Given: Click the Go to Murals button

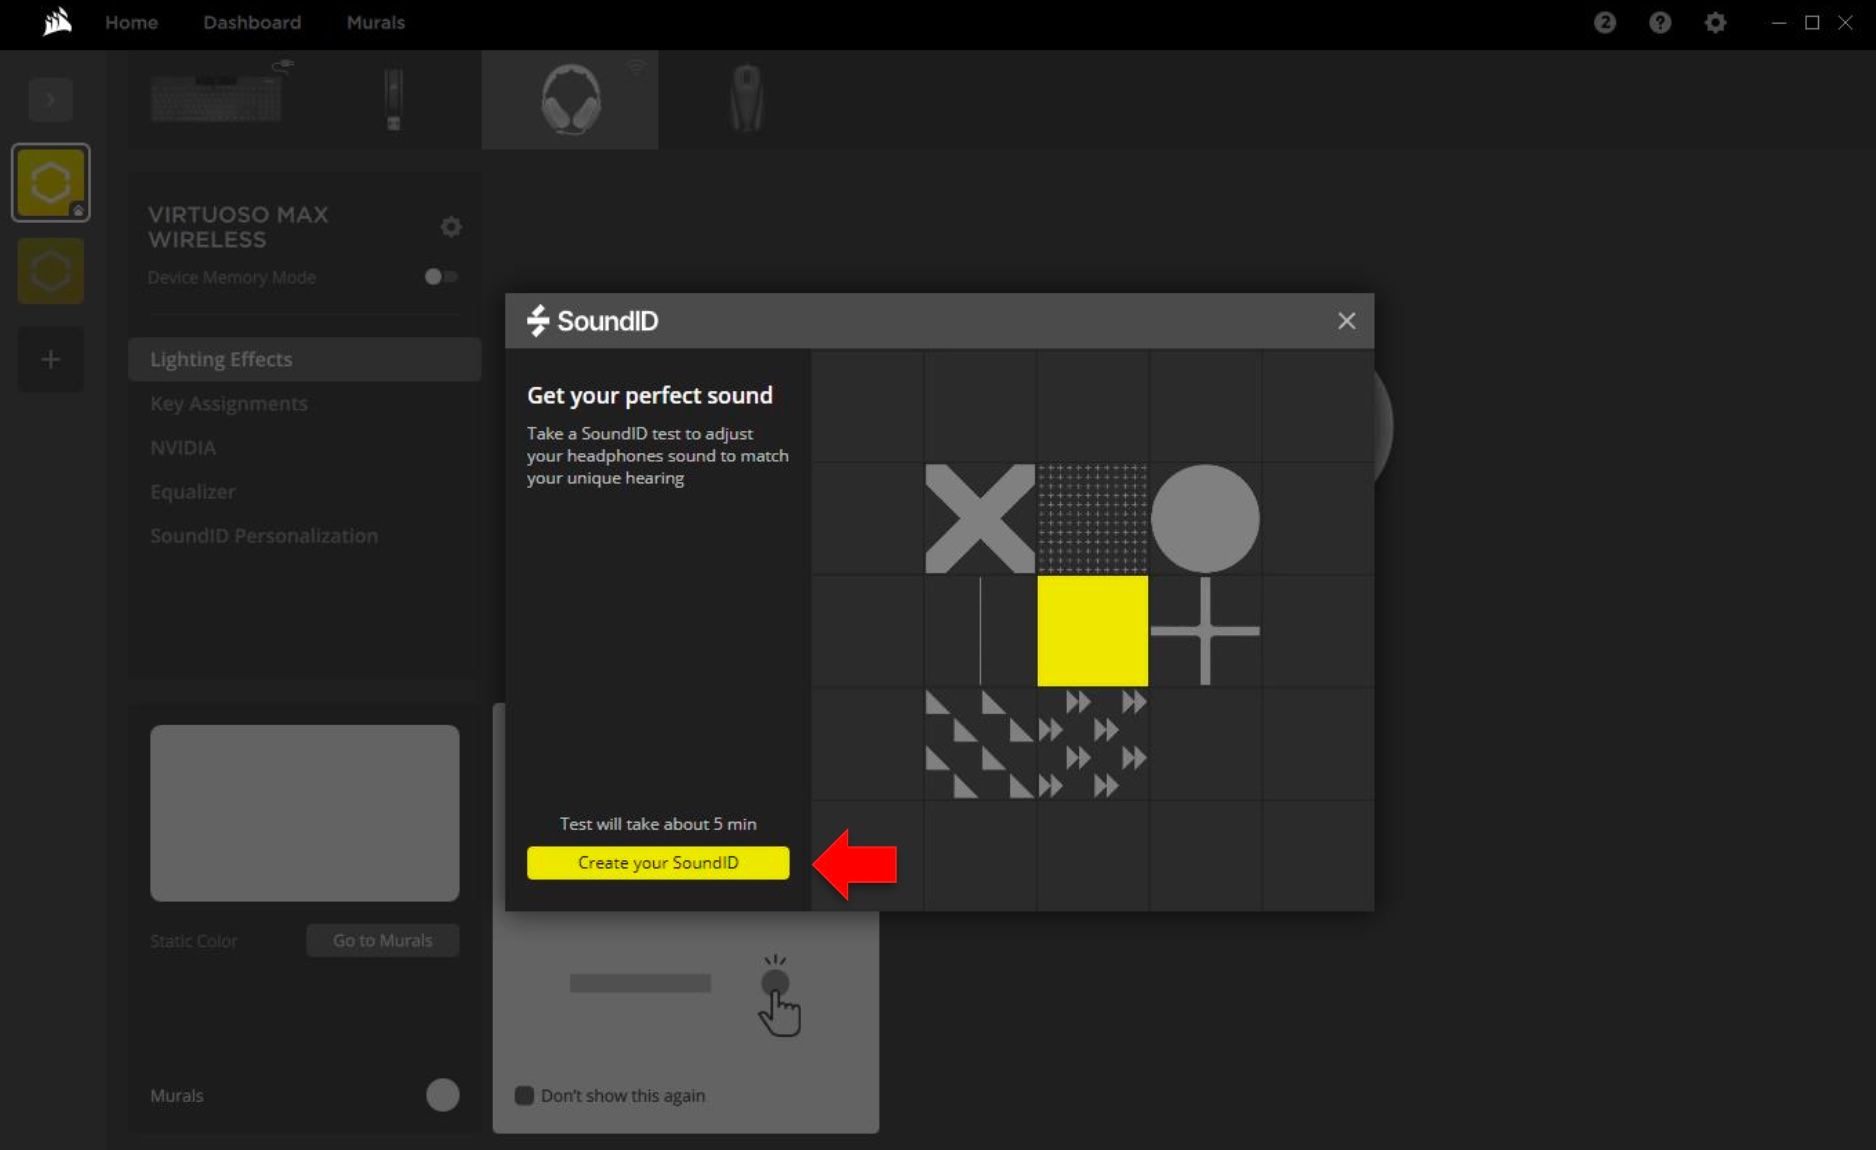Looking at the screenshot, I should point(382,940).
